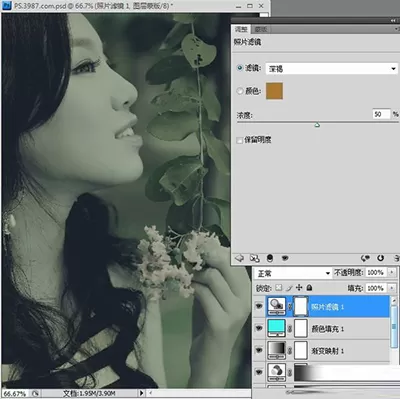Open the status bar info arrow menu

tap(142, 393)
